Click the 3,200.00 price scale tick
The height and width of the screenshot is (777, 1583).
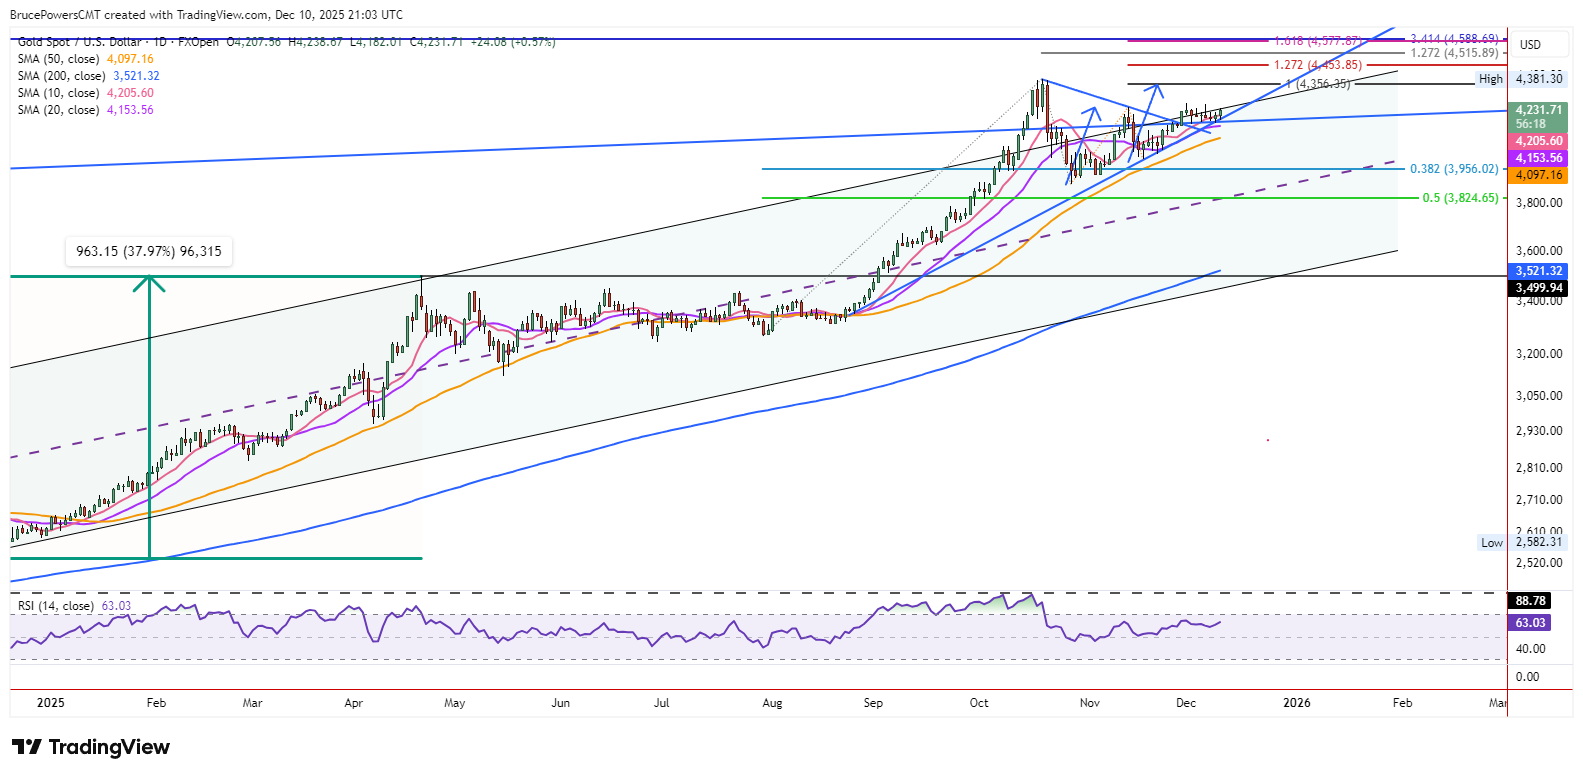(x=1539, y=354)
